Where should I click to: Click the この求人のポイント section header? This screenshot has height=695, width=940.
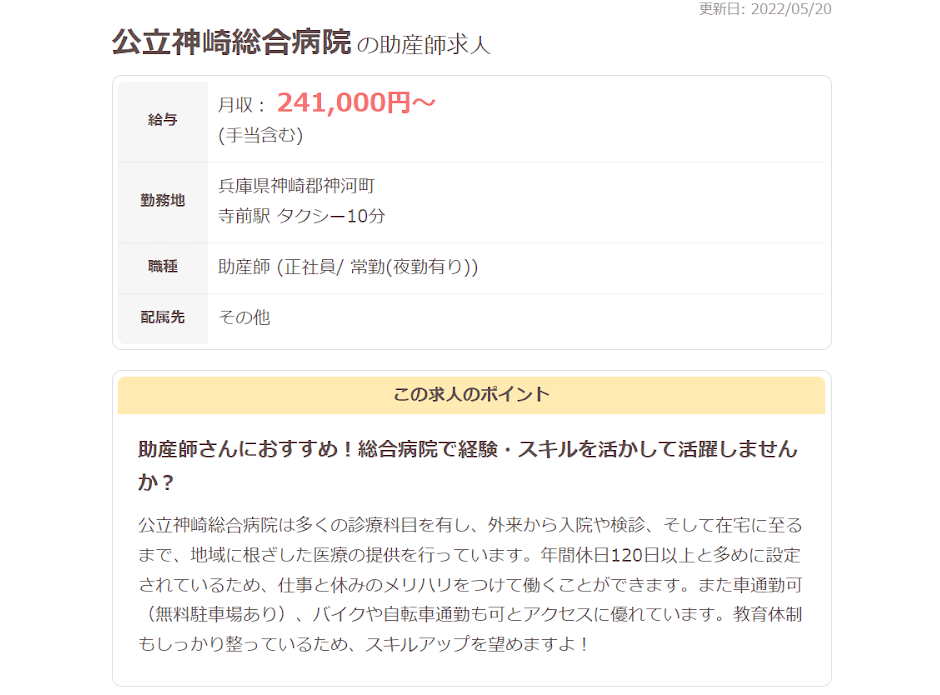tap(471, 394)
